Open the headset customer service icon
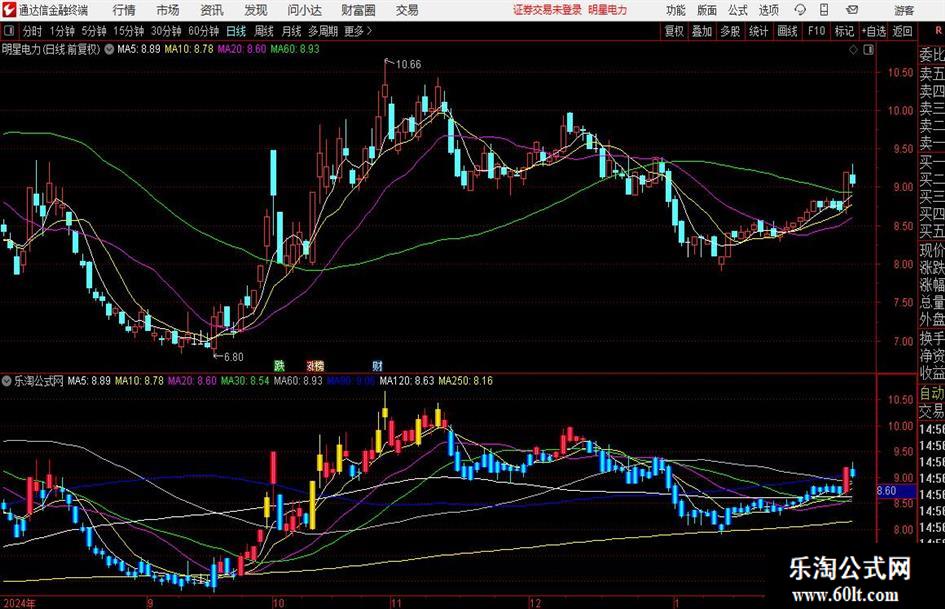This screenshot has width=945, height=609. click(x=800, y=10)
